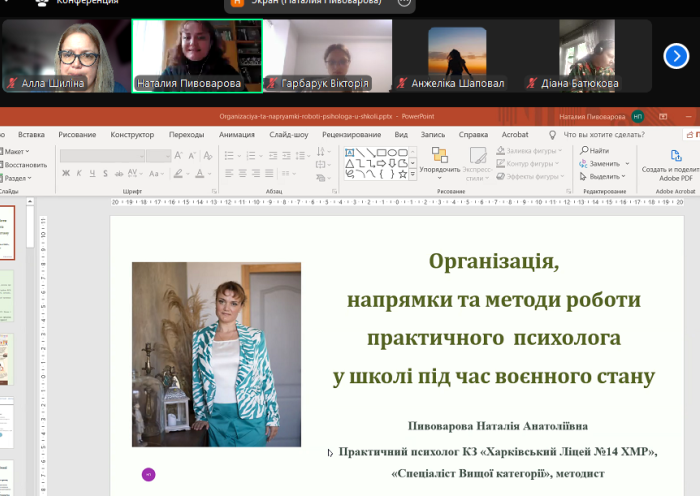
Task: Toggle text shadow (S) formatting
Action: [106, 173]
